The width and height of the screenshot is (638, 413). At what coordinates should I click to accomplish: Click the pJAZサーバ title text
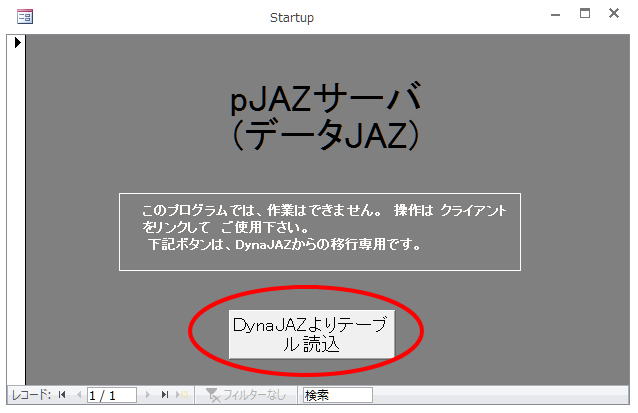[326, 98]
